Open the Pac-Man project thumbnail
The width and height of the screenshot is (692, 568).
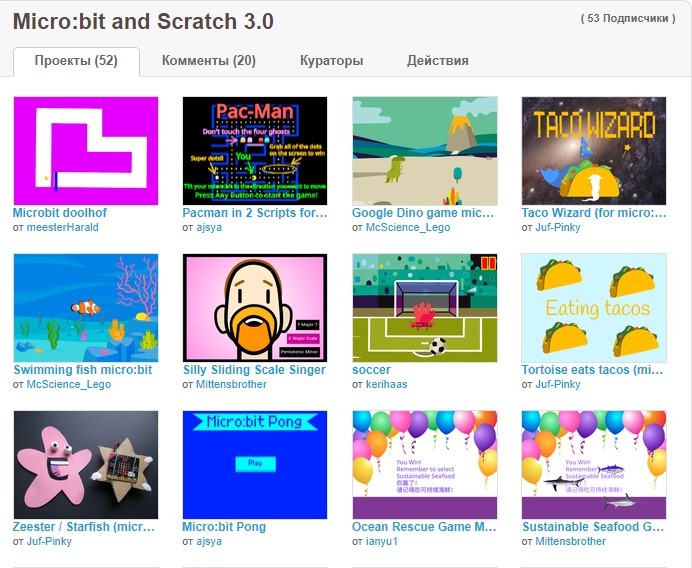tap(255, 151)
